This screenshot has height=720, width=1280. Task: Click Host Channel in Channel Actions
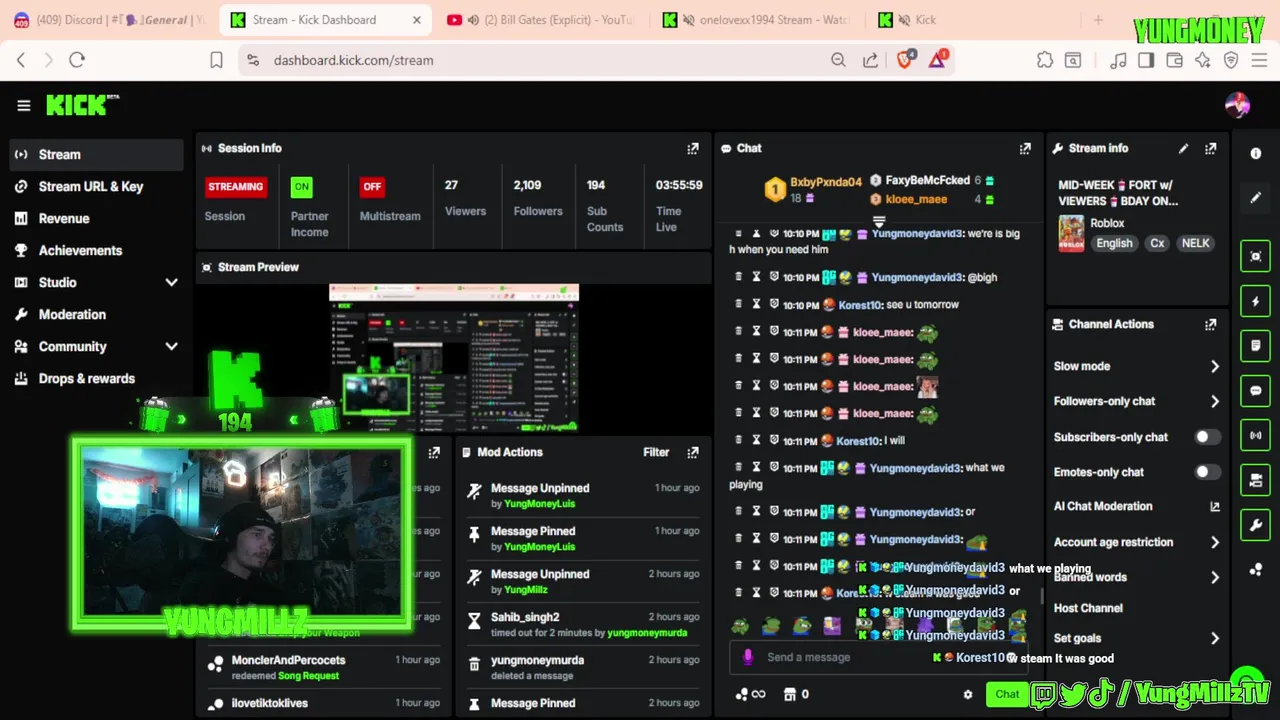point(1088,608)
